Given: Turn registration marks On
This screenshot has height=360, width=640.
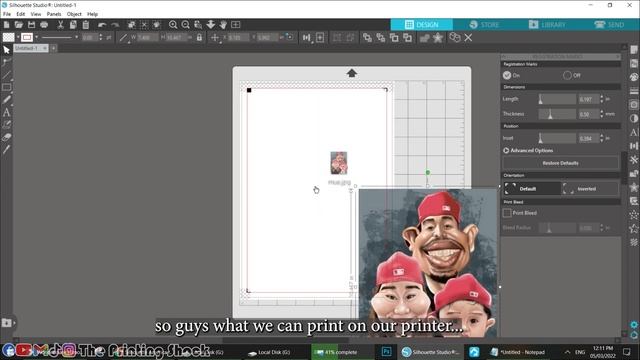Looking at the screenshot, I should click(x=507, y=75).
